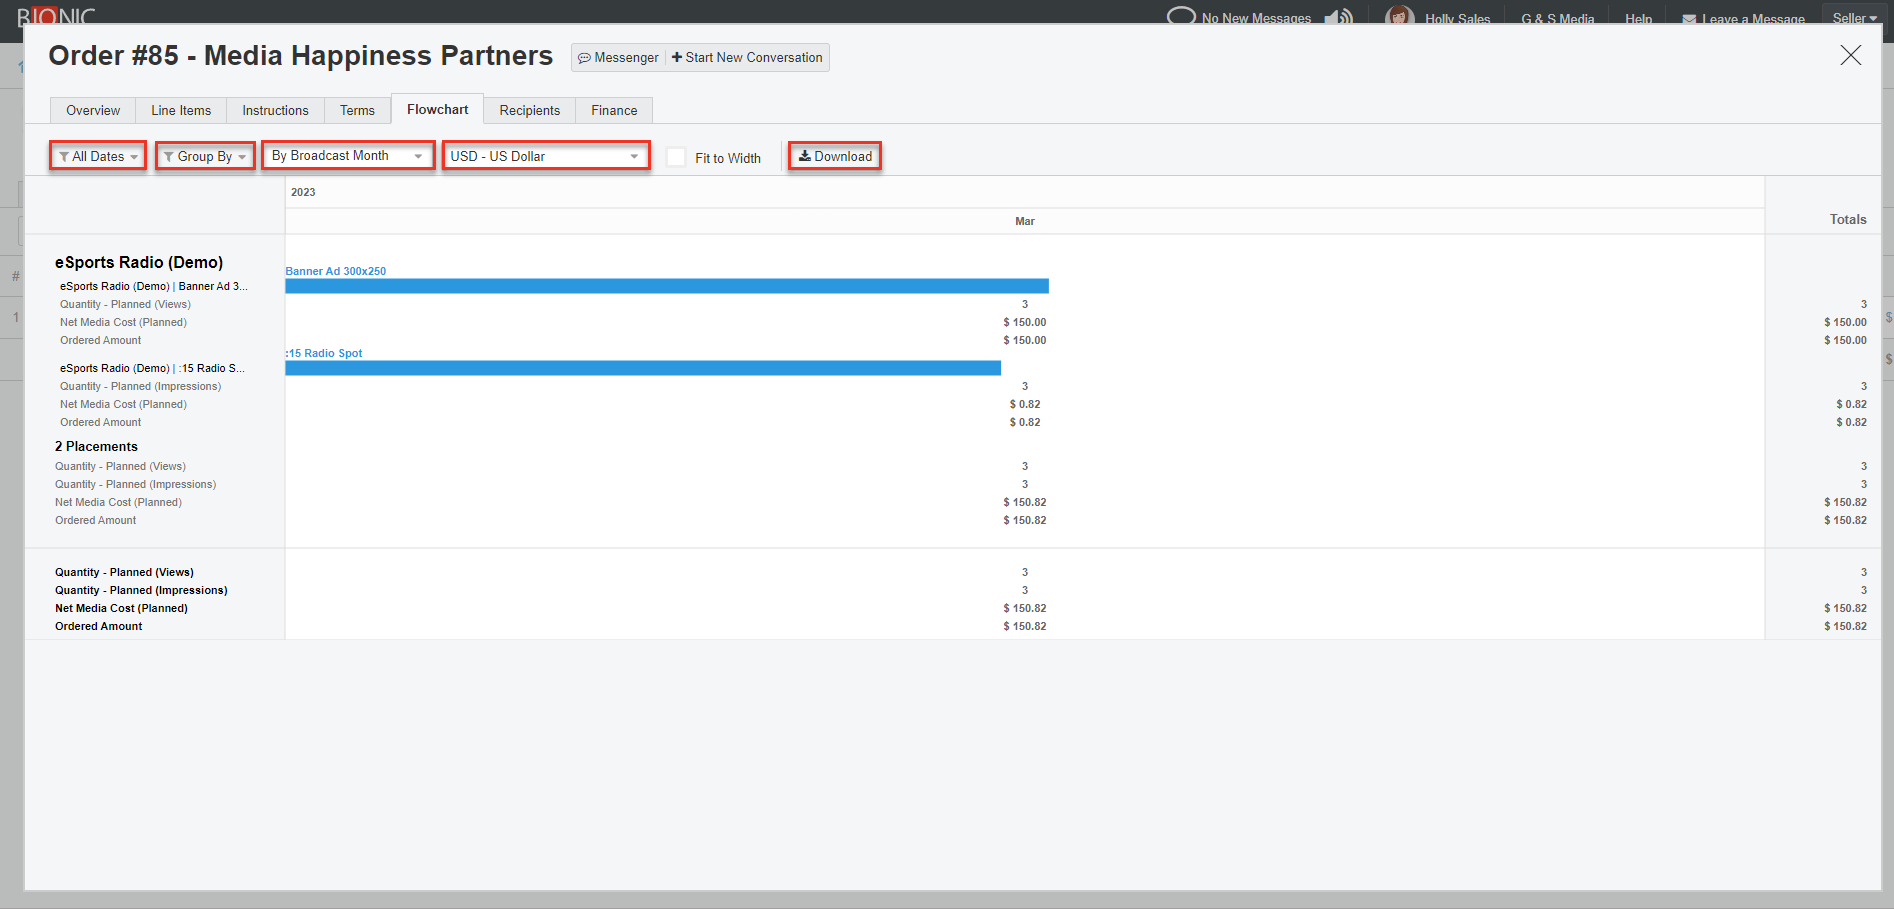Image resolution: width=1894 pixels, height=909 pixels.
Task: Go to the Finance tab
Action: 614,110
